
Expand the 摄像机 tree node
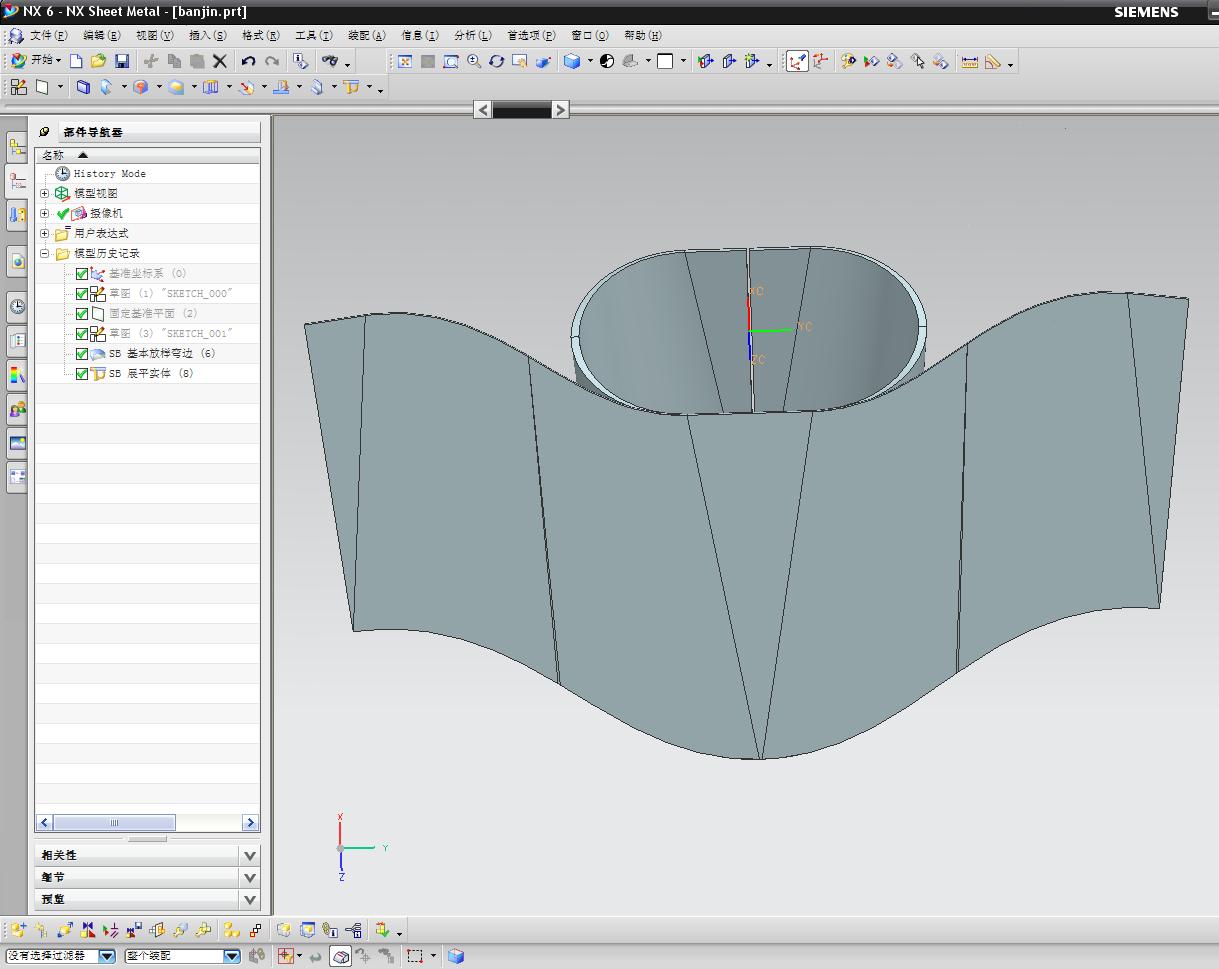click(44, 213)
